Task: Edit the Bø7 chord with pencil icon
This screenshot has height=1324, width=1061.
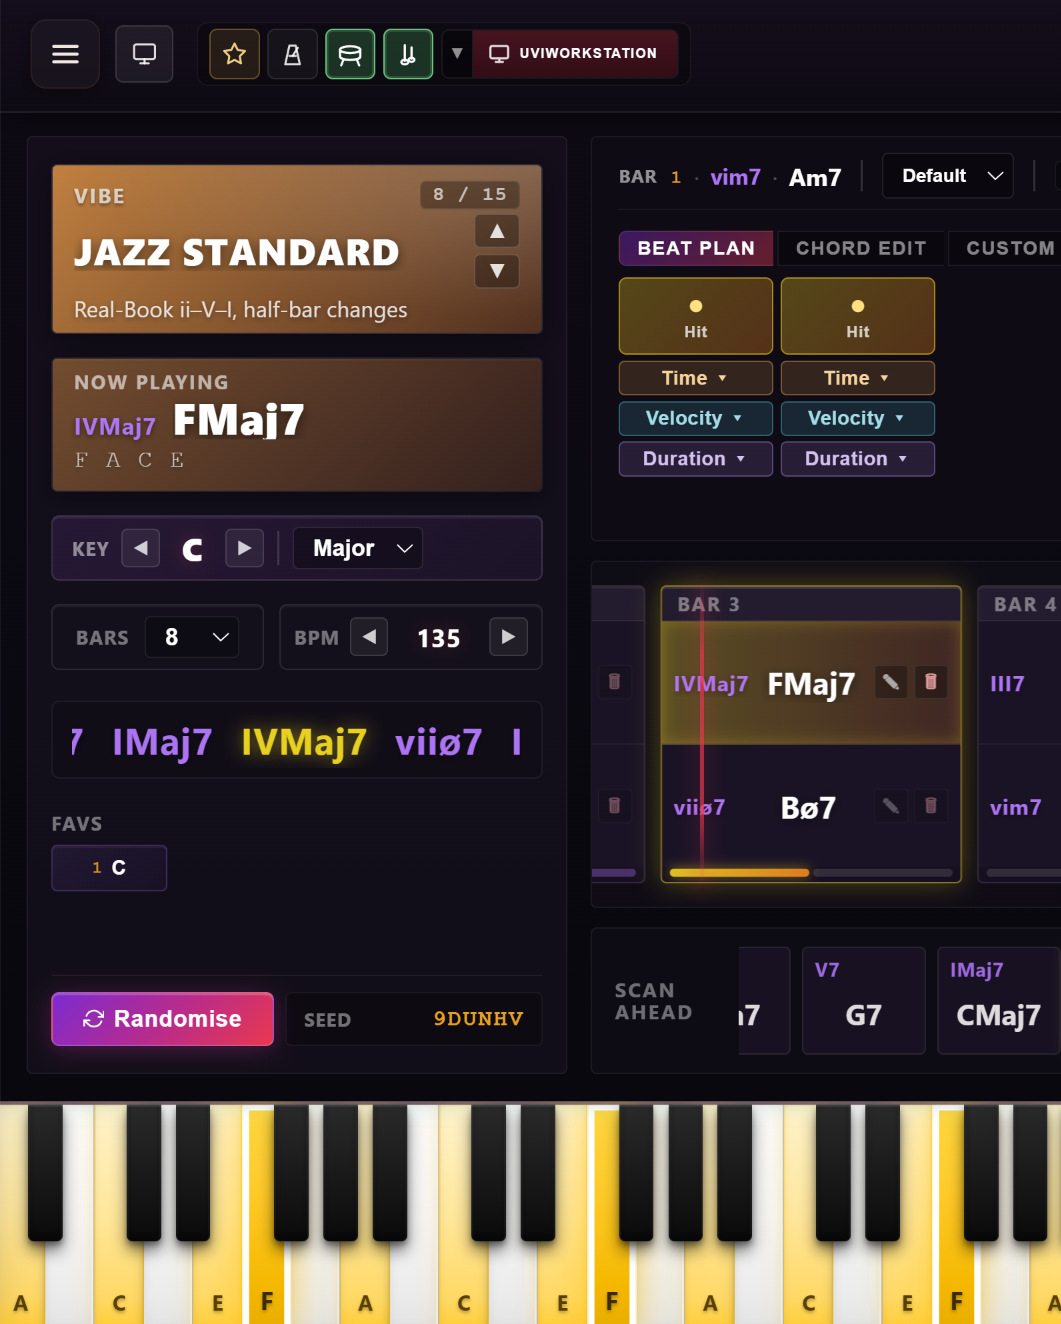Action: pos(890,806)
